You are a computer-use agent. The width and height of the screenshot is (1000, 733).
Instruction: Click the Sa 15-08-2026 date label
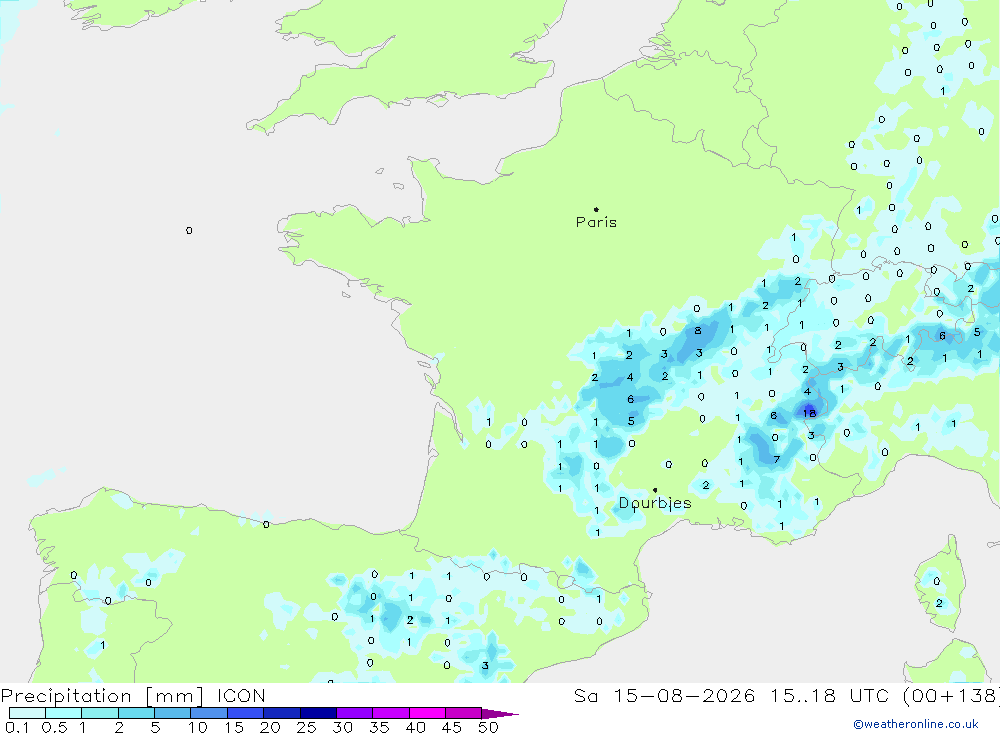point(665,695)
